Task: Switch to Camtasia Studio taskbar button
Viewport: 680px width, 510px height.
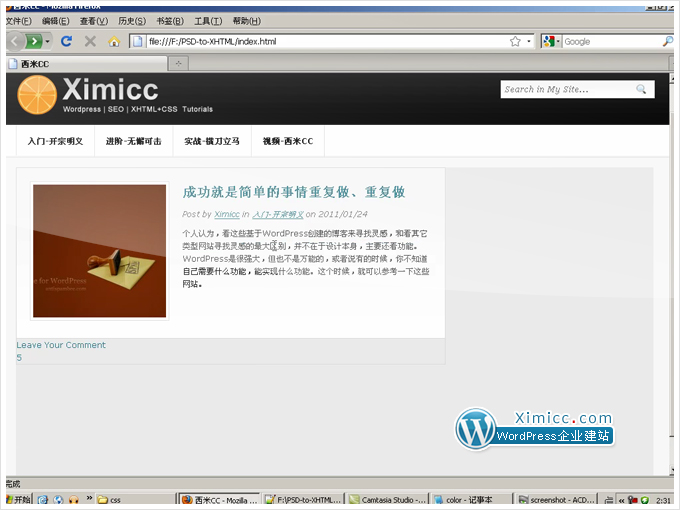Action: pos(387,500)
